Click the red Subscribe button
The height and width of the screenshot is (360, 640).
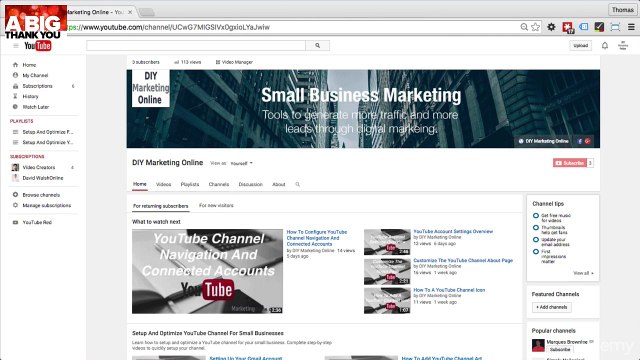tap(570, 163)
